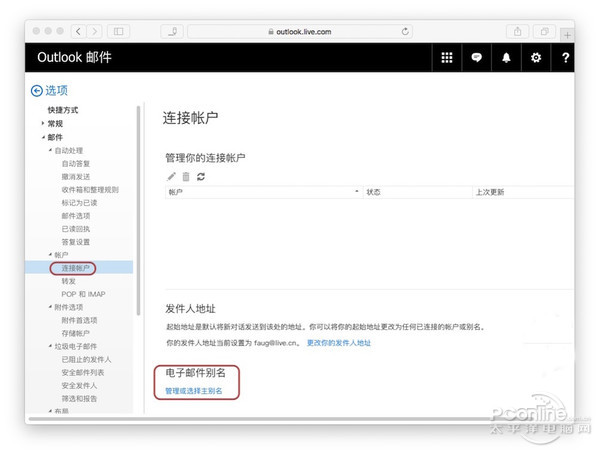Select 自动答复 in the sidebar

pos(76,163)
